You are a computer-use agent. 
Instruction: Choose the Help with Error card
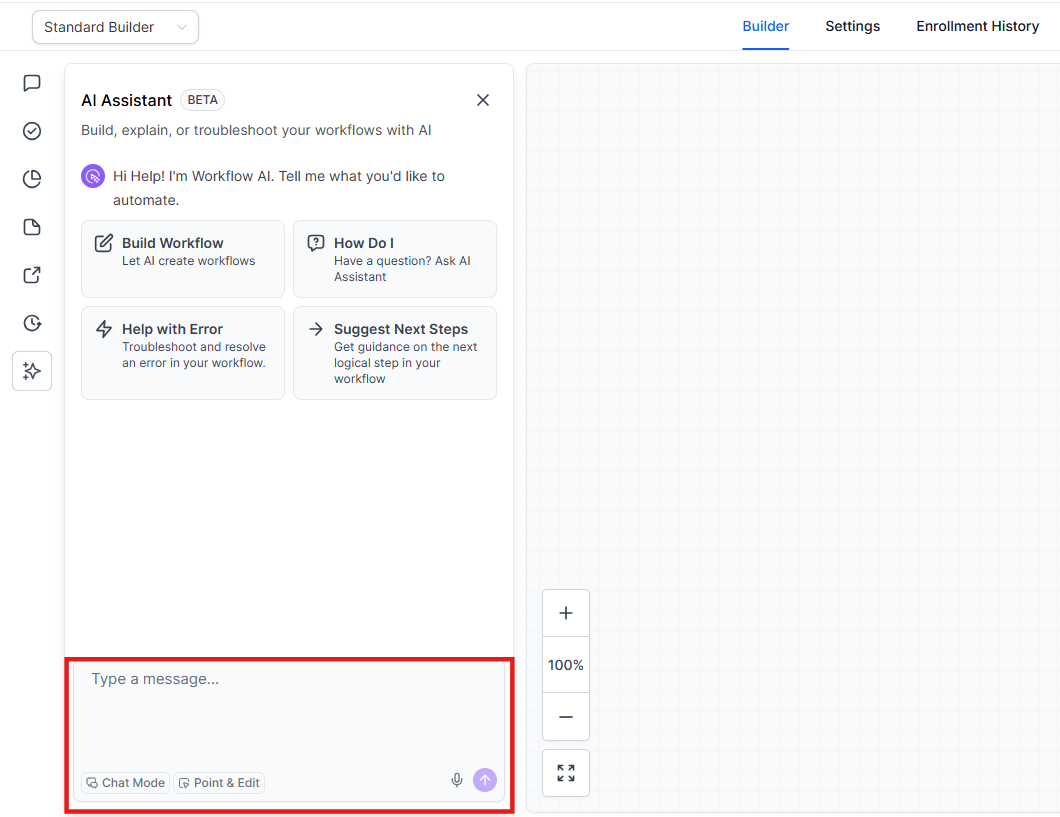coord(183,353)
